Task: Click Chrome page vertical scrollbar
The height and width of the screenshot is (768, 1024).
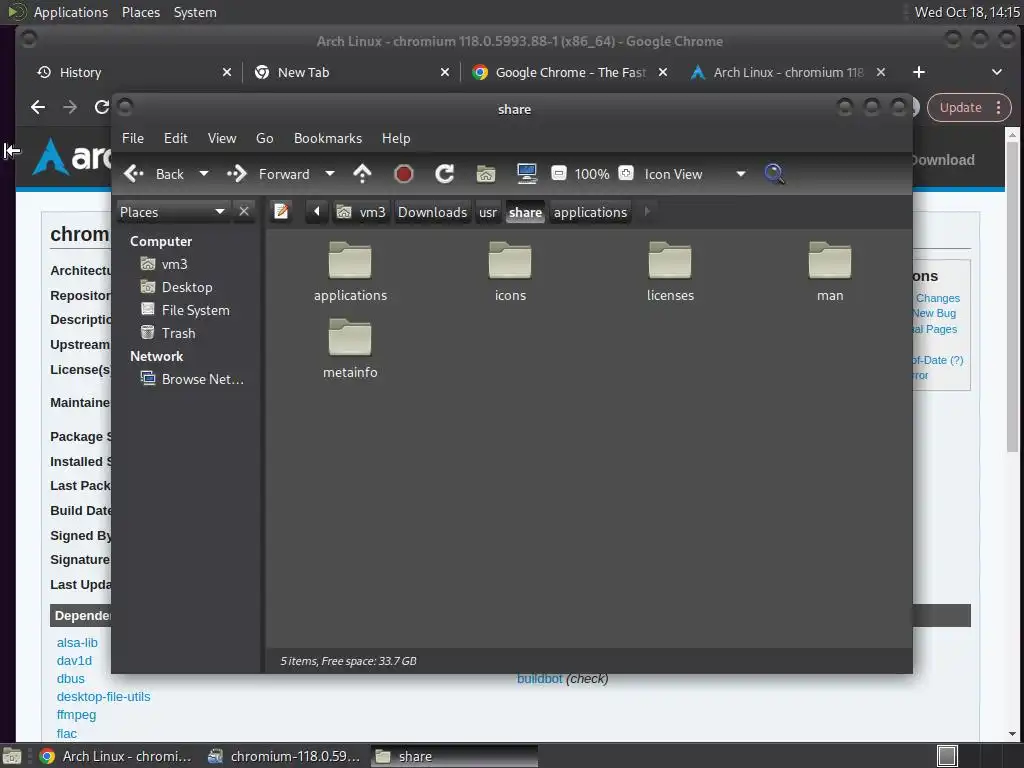Action: (1012, 297)
